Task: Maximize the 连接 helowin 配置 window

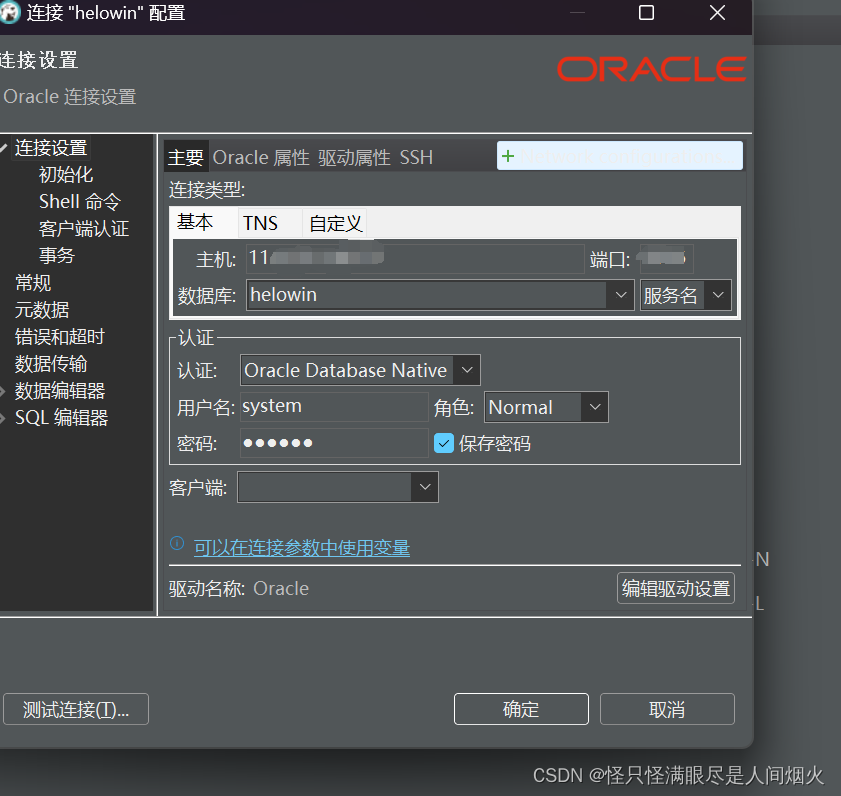Action: tap(646, 12)
